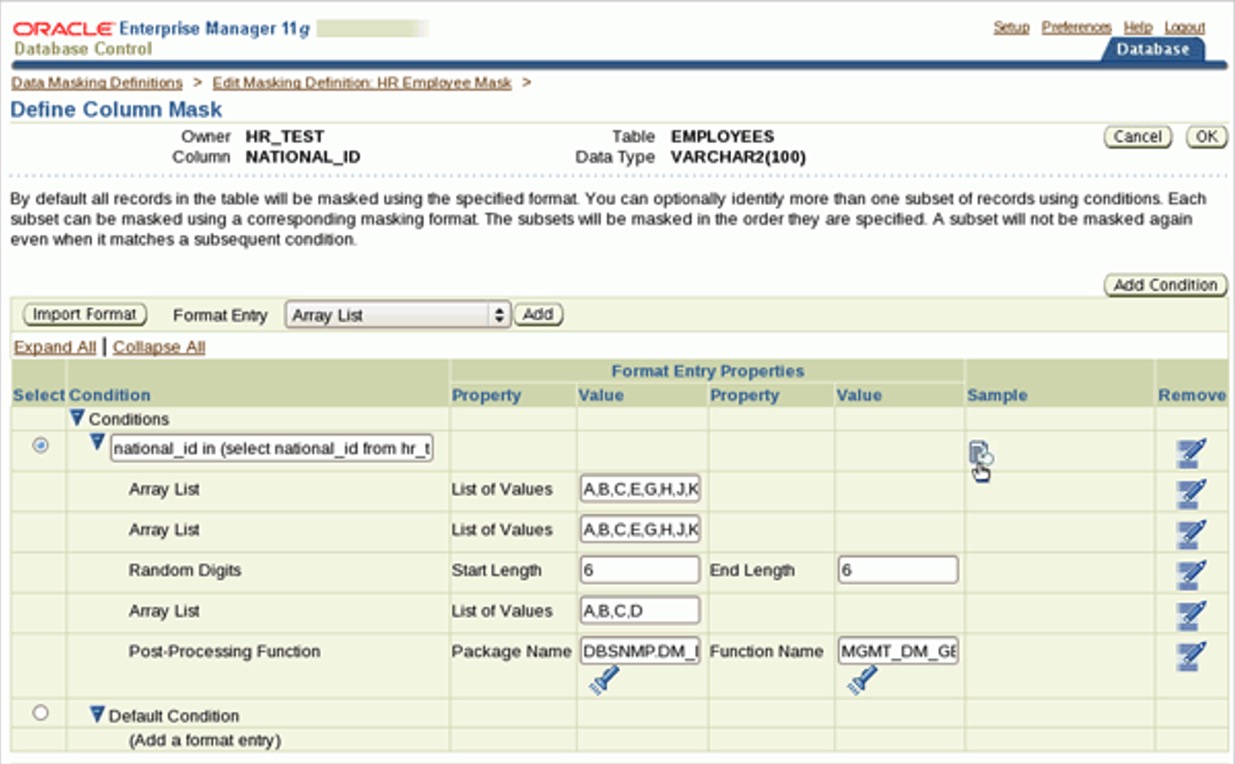Click Add next to Format Entry
Screen dimensions: 1235x764
[538, 314]
